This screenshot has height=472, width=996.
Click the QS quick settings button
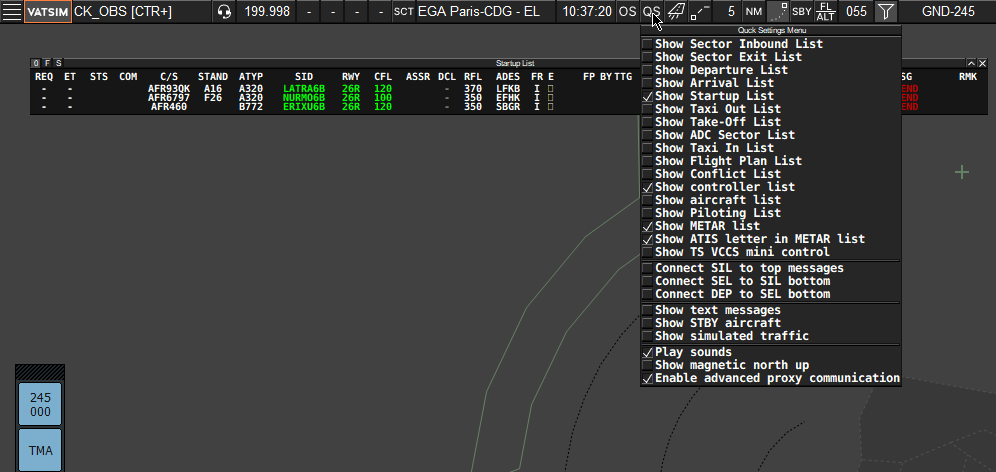click(x=651, y=11)
